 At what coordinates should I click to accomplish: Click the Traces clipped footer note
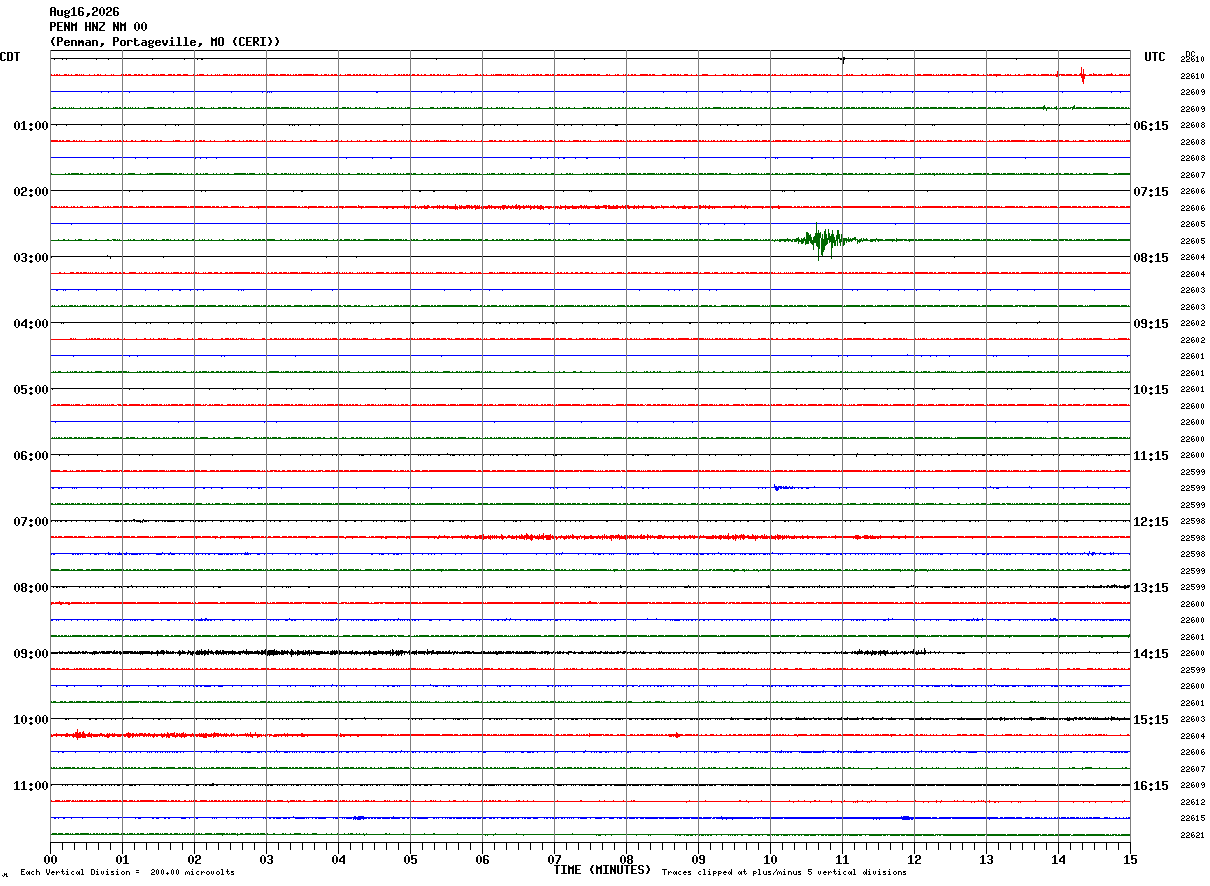click(784, 873)
